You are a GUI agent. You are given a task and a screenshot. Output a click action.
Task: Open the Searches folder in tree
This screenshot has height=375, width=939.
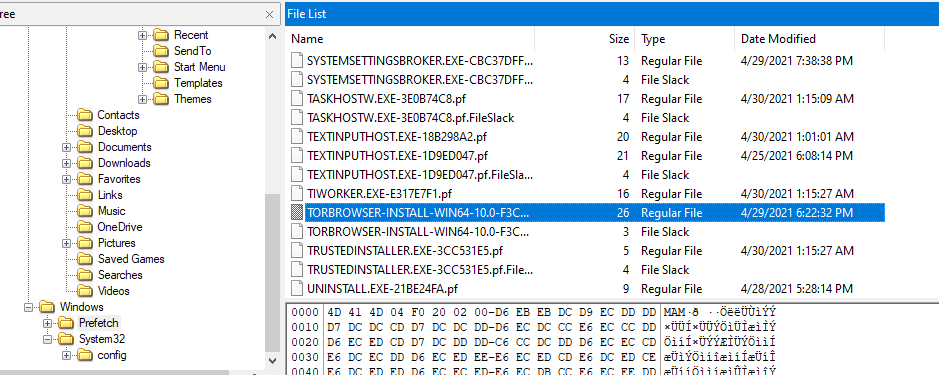[x=120, y=275]
